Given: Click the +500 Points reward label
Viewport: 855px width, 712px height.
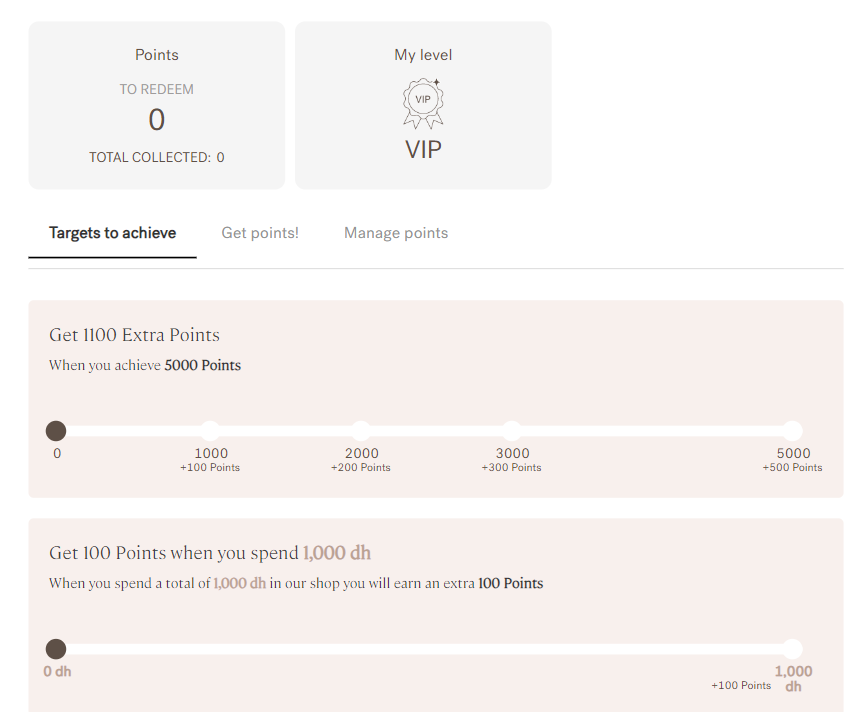Looking at the screenshot, I should click(792, 468).
